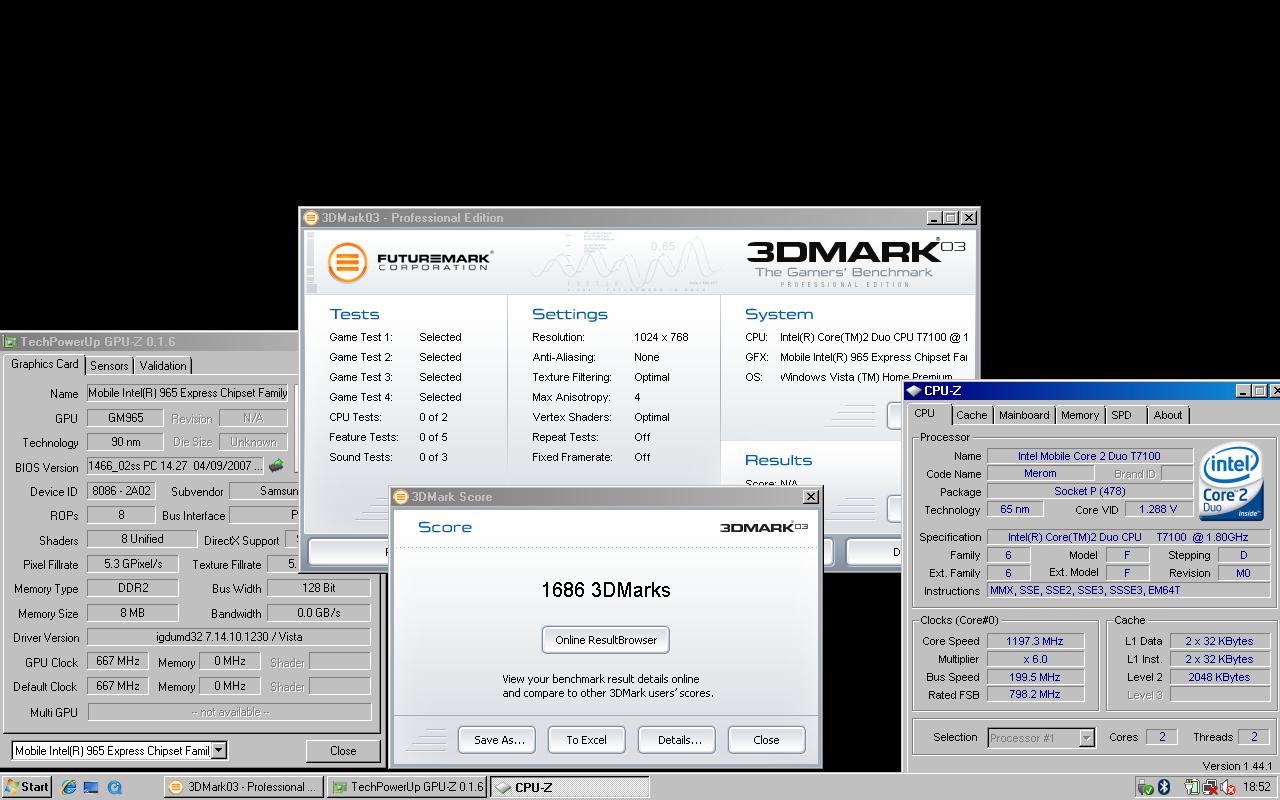The image size is (1280, 800).
Task: Click the CPU-Z title bar icon
Action: click(914, 391)
